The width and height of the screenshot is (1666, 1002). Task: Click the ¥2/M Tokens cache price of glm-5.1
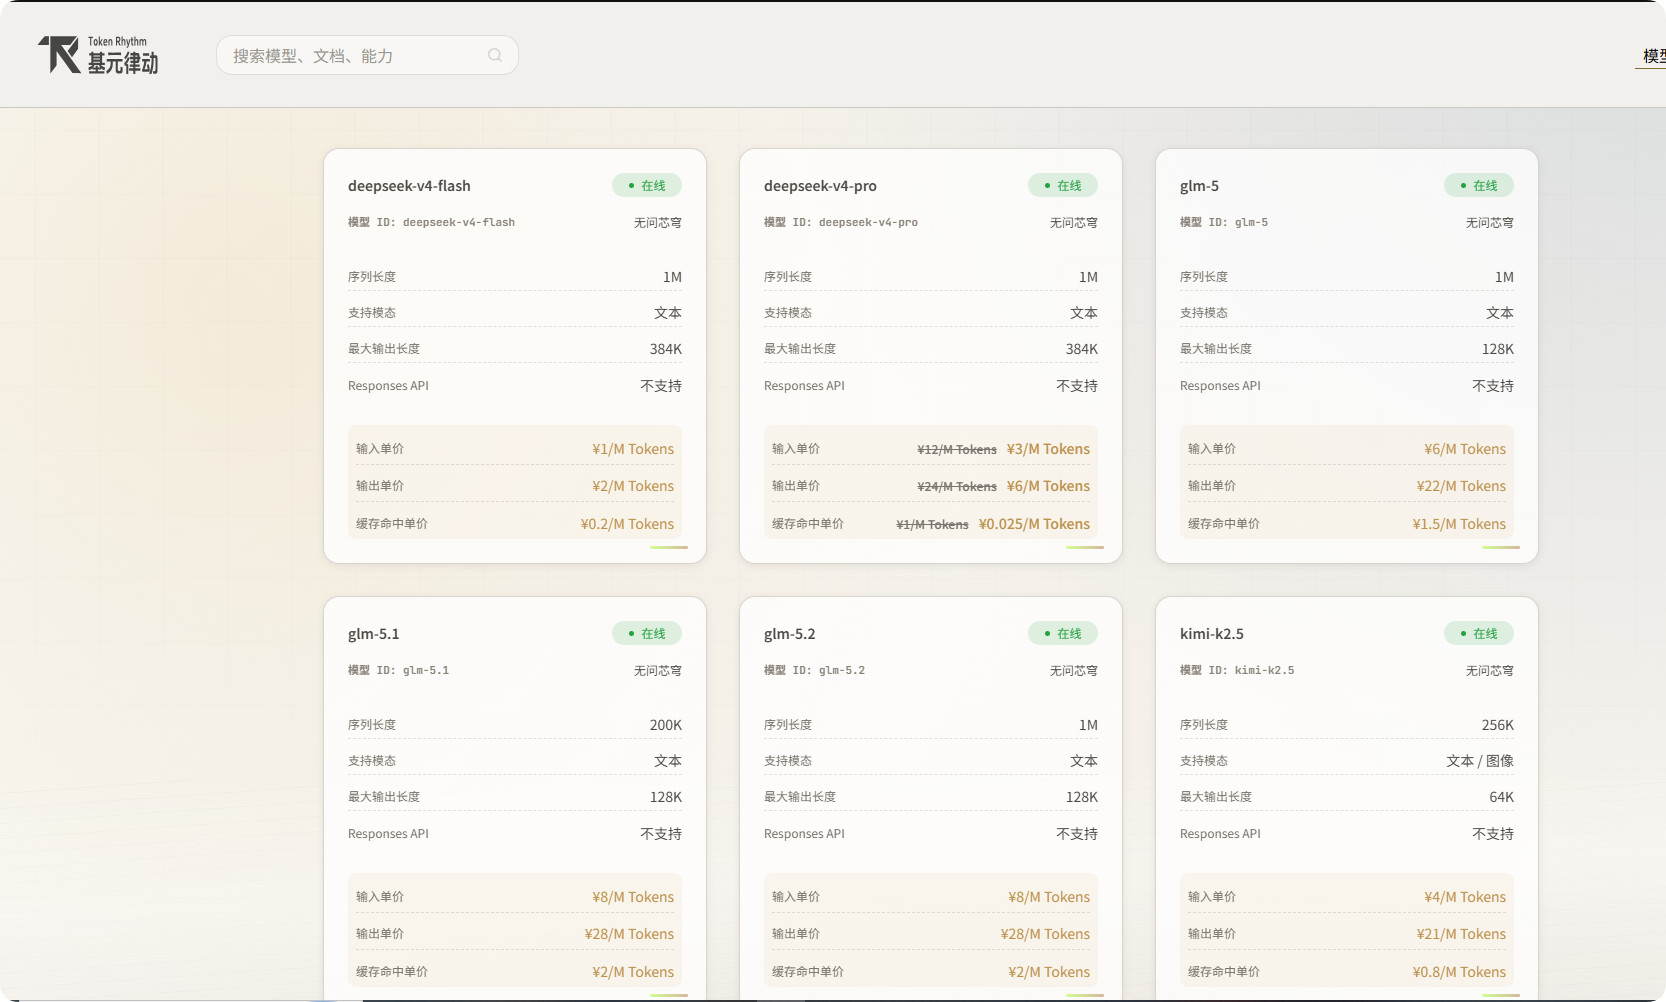pos(633,972)
